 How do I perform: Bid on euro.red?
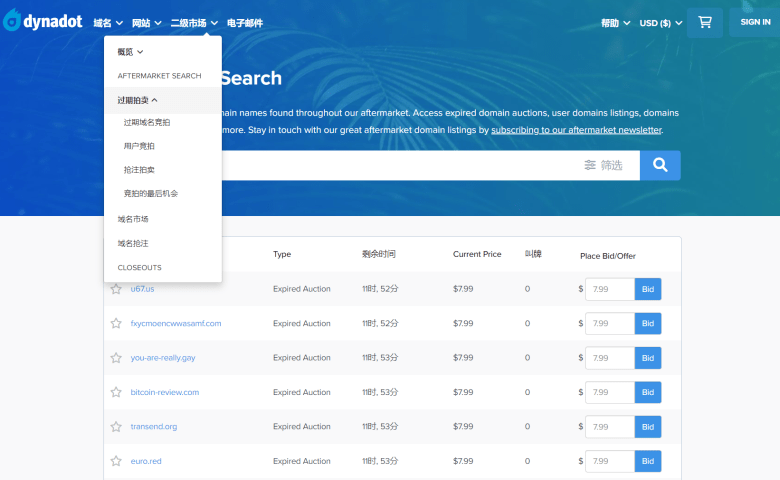point(648,461)
